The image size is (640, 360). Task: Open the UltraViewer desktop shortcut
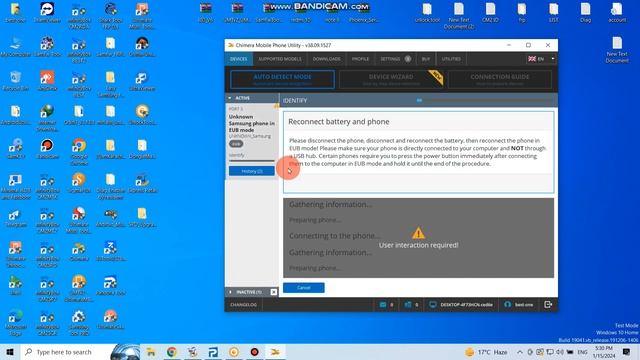pyautogui.click(x=142, y=81)
